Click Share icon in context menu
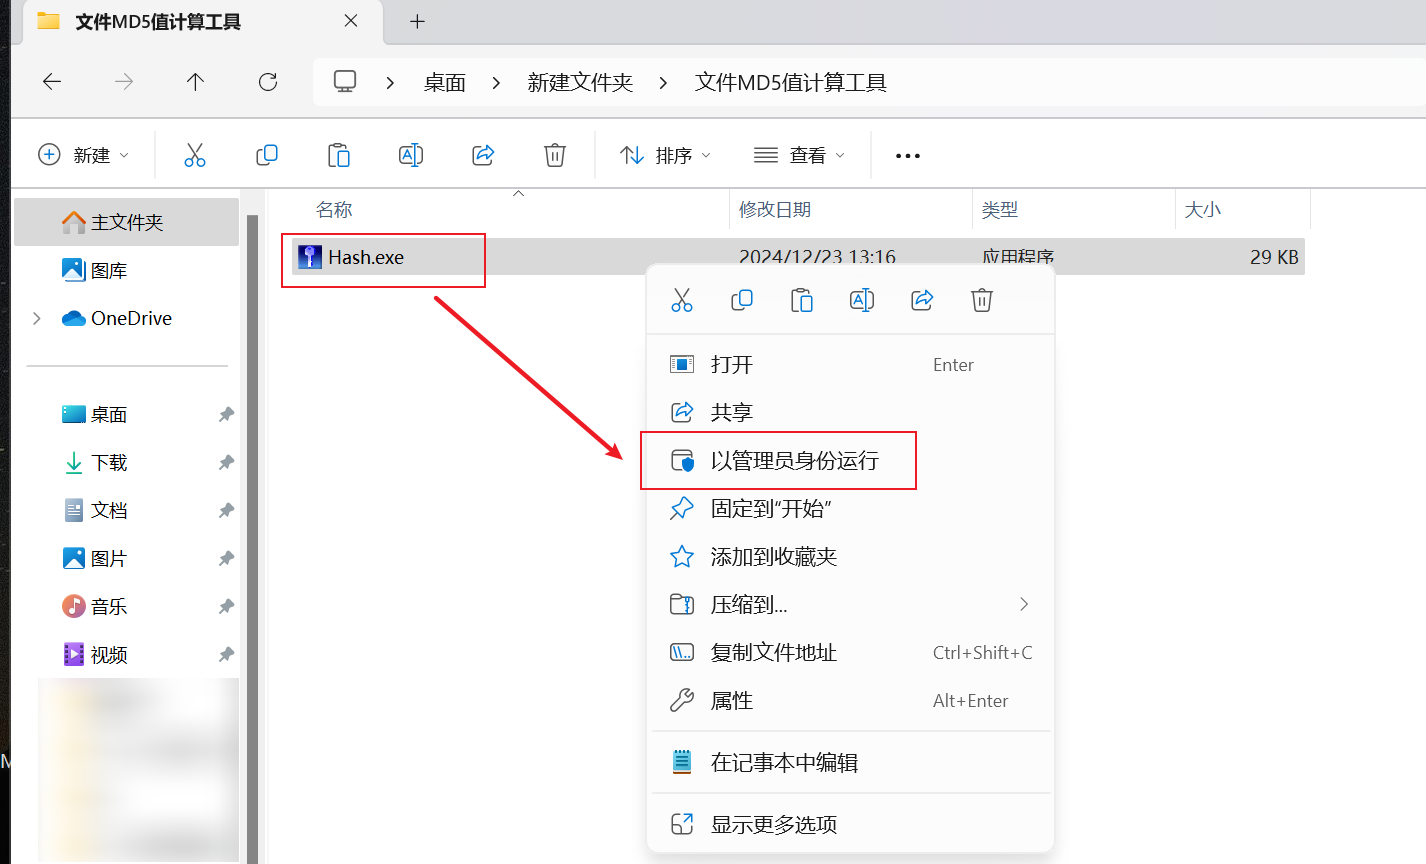This screenshot has width=1426, height=864. click(x=922, y=300)
